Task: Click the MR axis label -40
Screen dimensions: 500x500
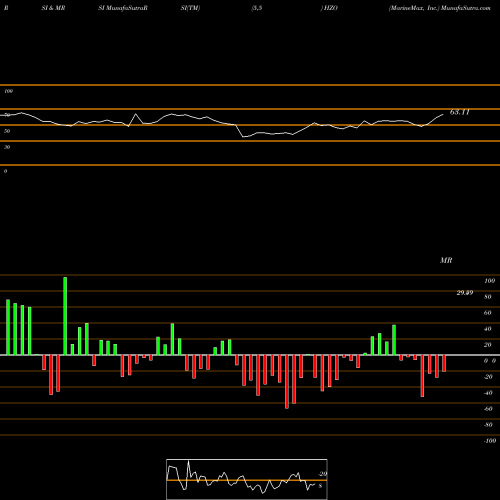Action: coord(488,393)
